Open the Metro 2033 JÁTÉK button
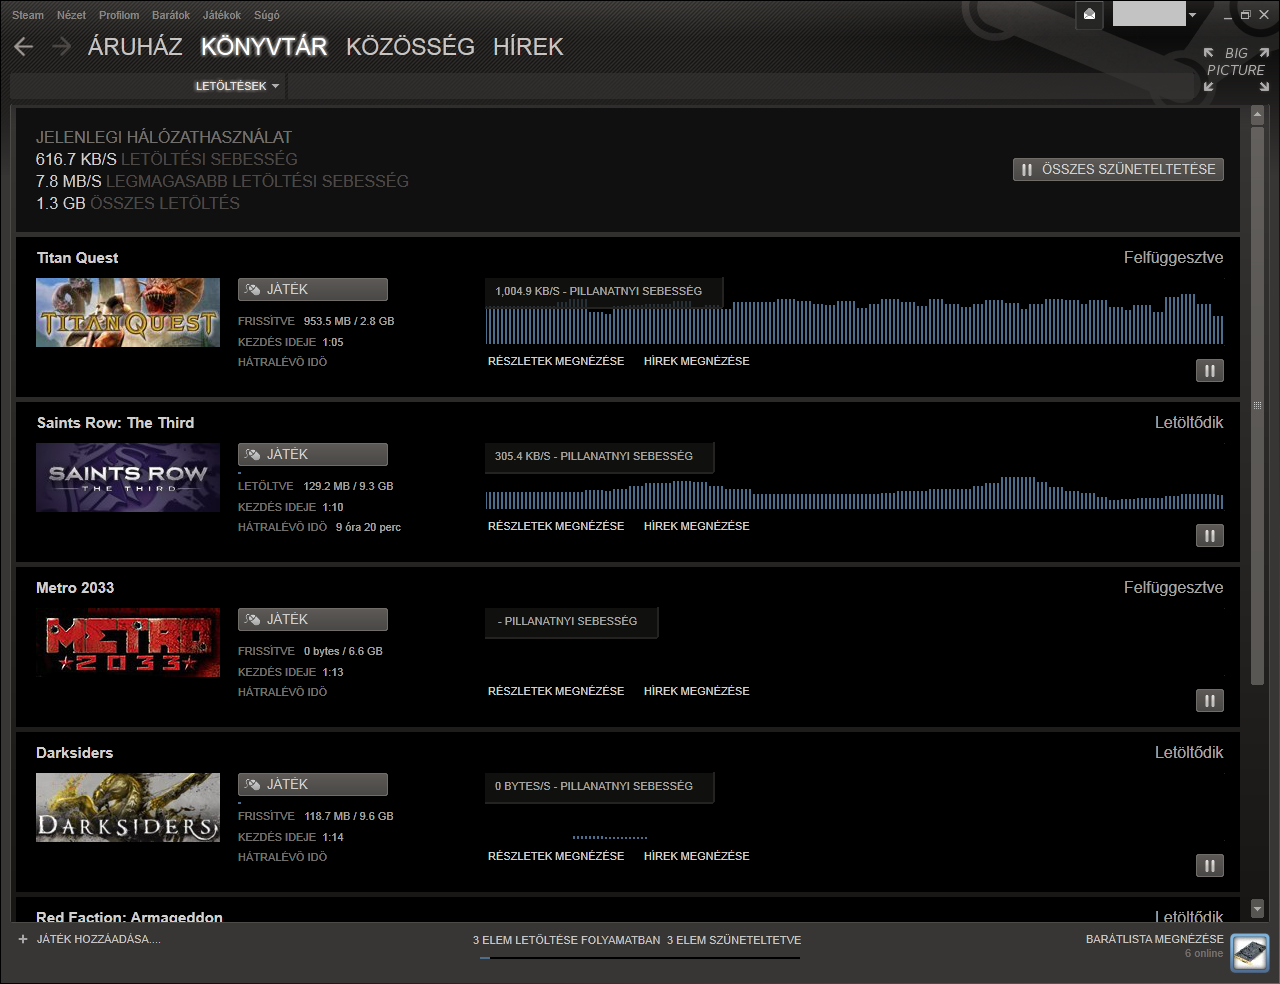Screen dimensions: 1280x984 point(313,619)
